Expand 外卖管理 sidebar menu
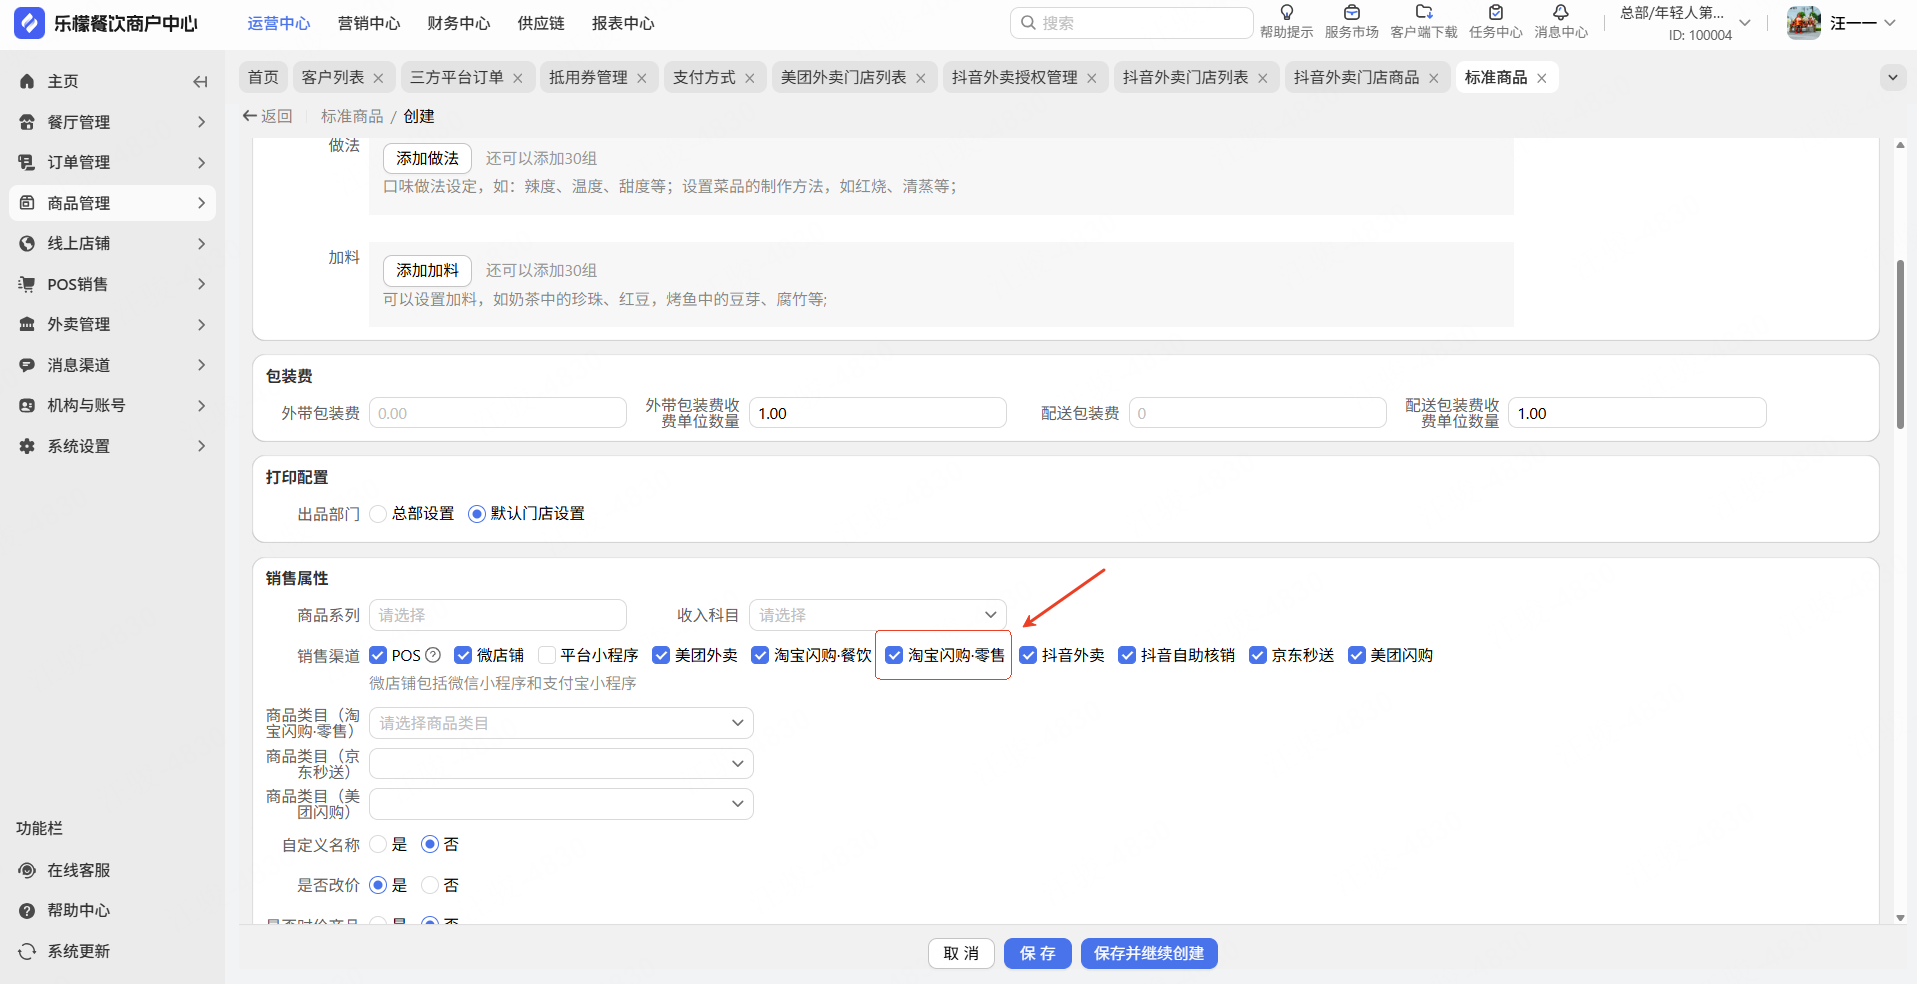Viewport: 1917px width, 984px height. (112, 324)
